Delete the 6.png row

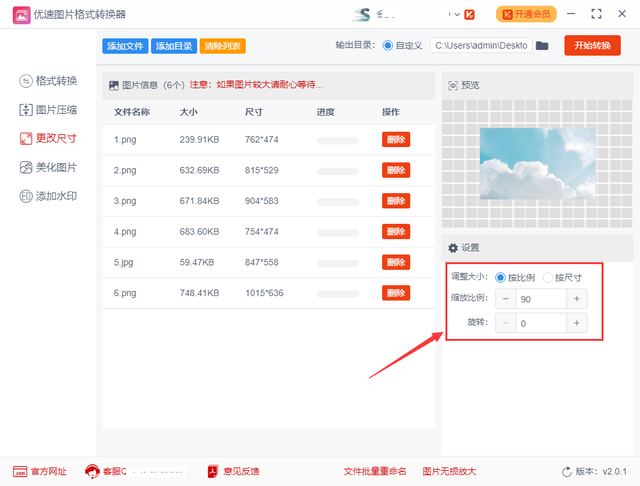pos(396,293)
